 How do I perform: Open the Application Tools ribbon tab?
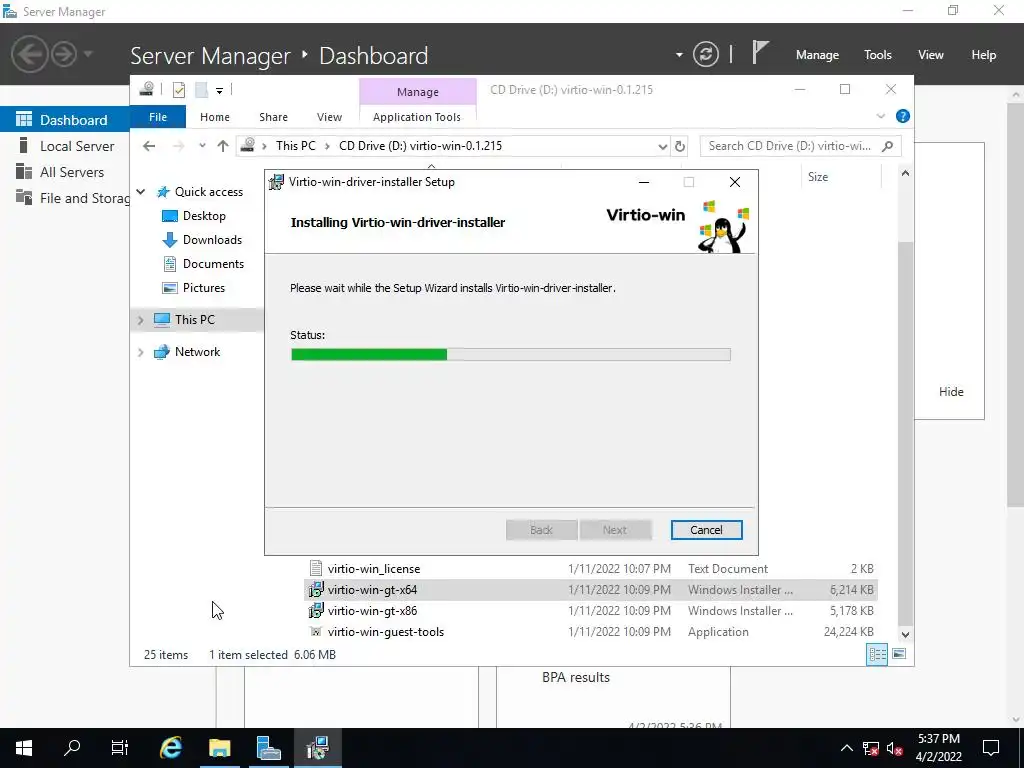(x=417, y=117)
